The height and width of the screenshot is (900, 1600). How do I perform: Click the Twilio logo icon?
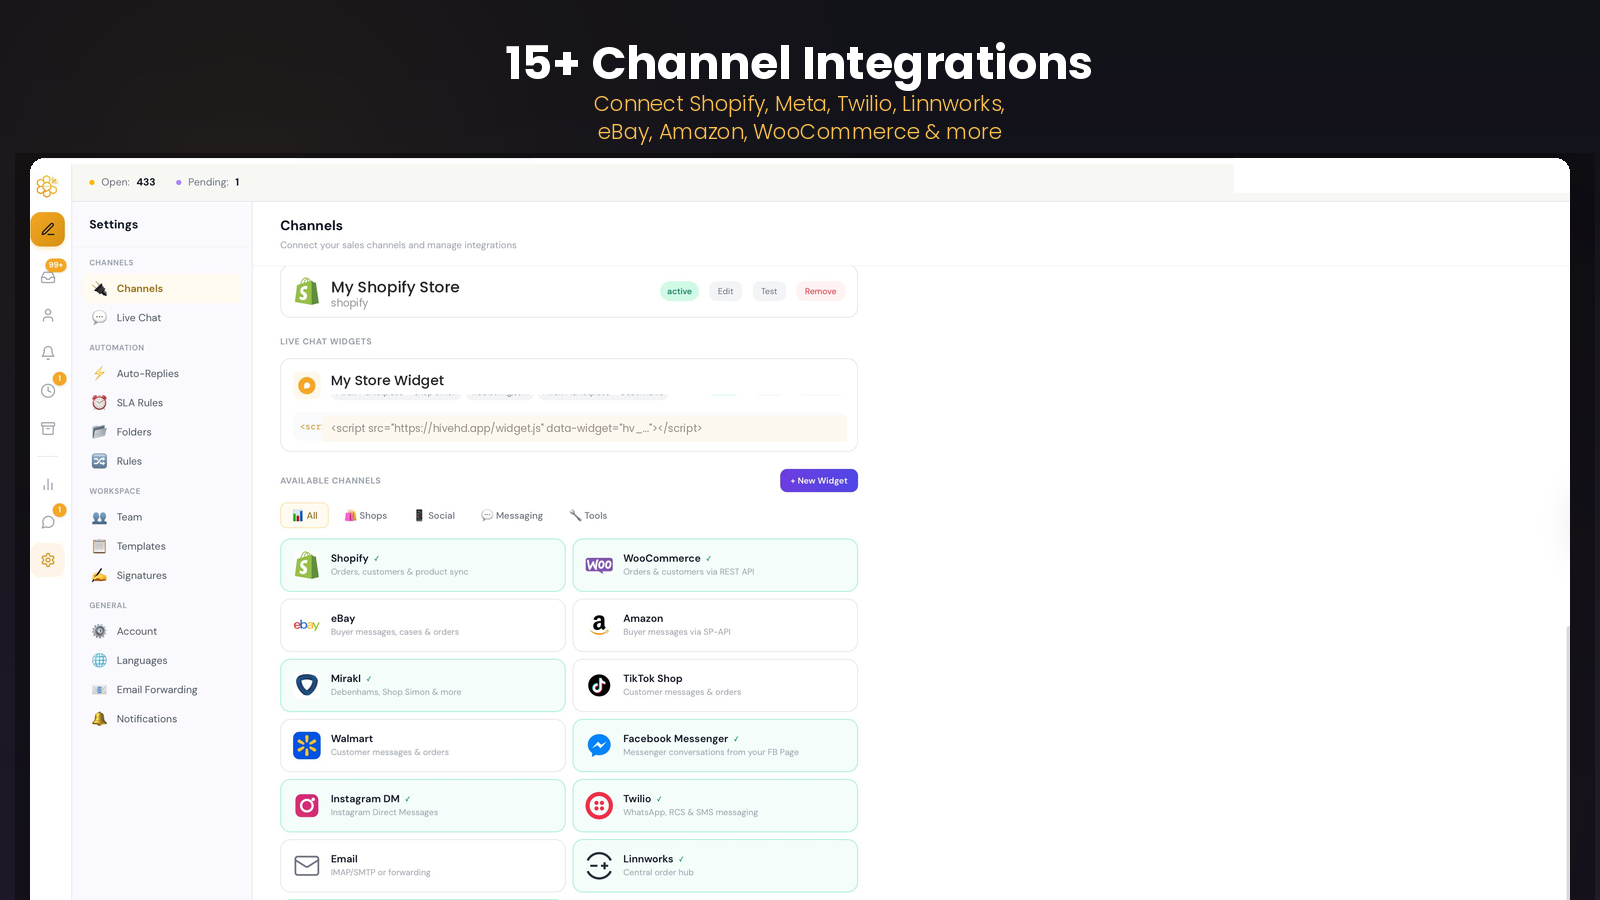[599, 805]
